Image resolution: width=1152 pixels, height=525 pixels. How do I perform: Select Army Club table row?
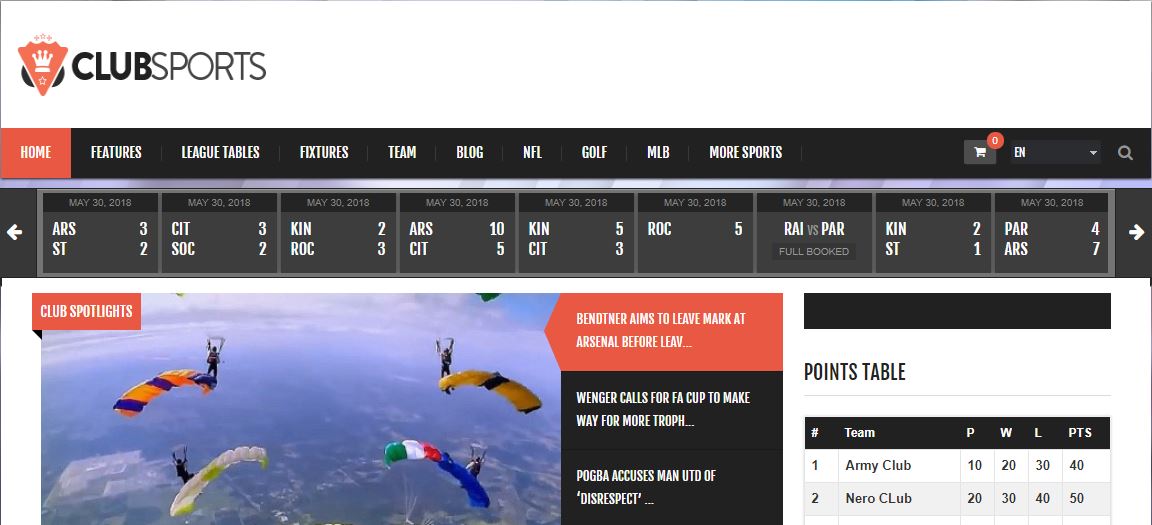pyautogui.click(x=957, y=466)
